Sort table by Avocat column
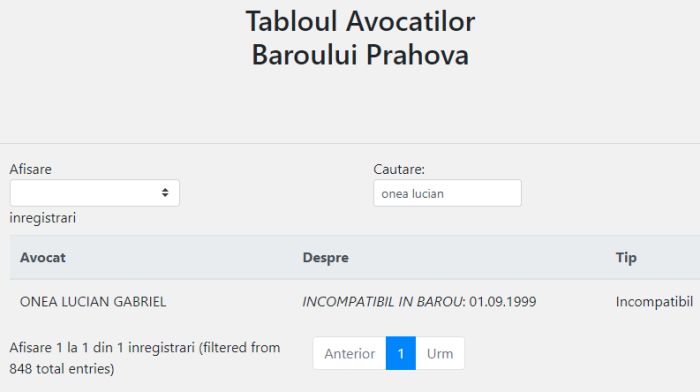This screenshot has width=700, height=392. [43, 258]
